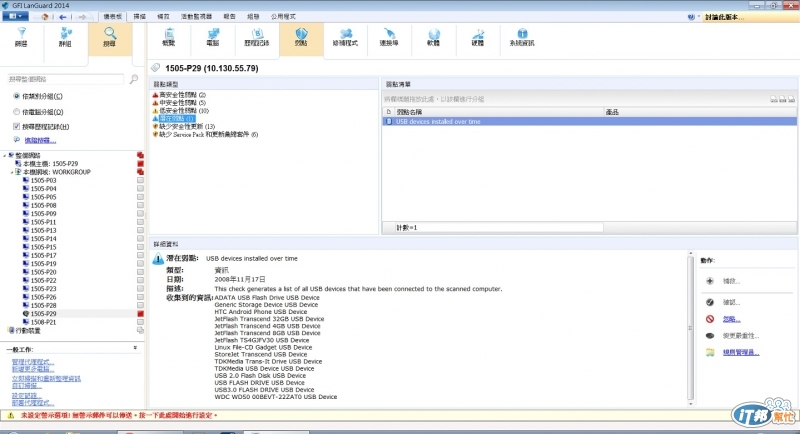Click the grayed forward arrow
This screenshot has width=800, height=434.
pos(82,17)
